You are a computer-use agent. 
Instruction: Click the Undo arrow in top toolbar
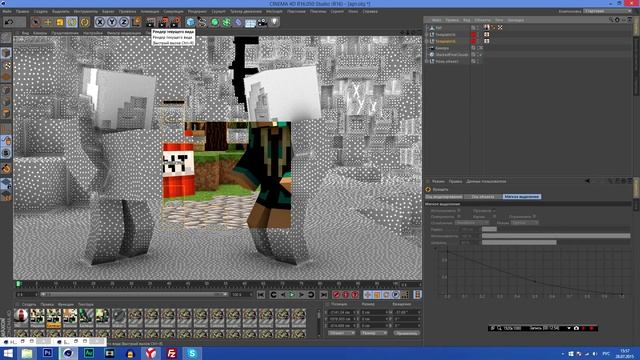coord(9,22)
